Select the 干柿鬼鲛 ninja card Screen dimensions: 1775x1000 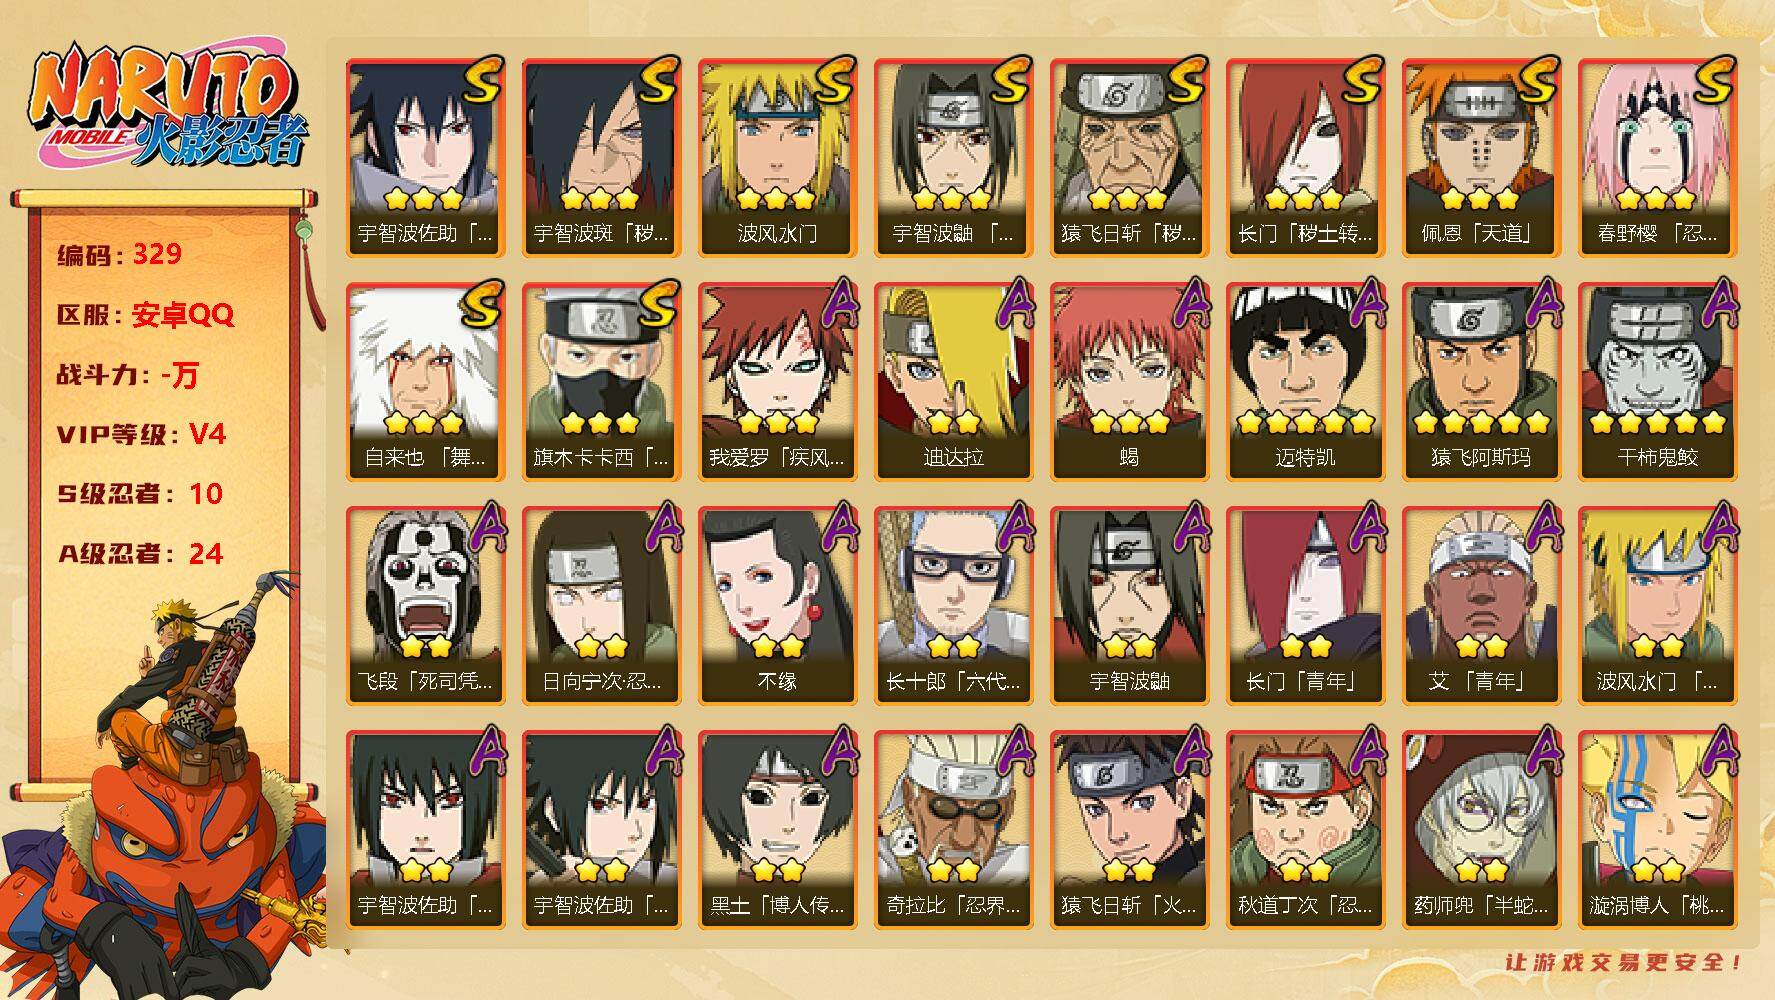1657,381
